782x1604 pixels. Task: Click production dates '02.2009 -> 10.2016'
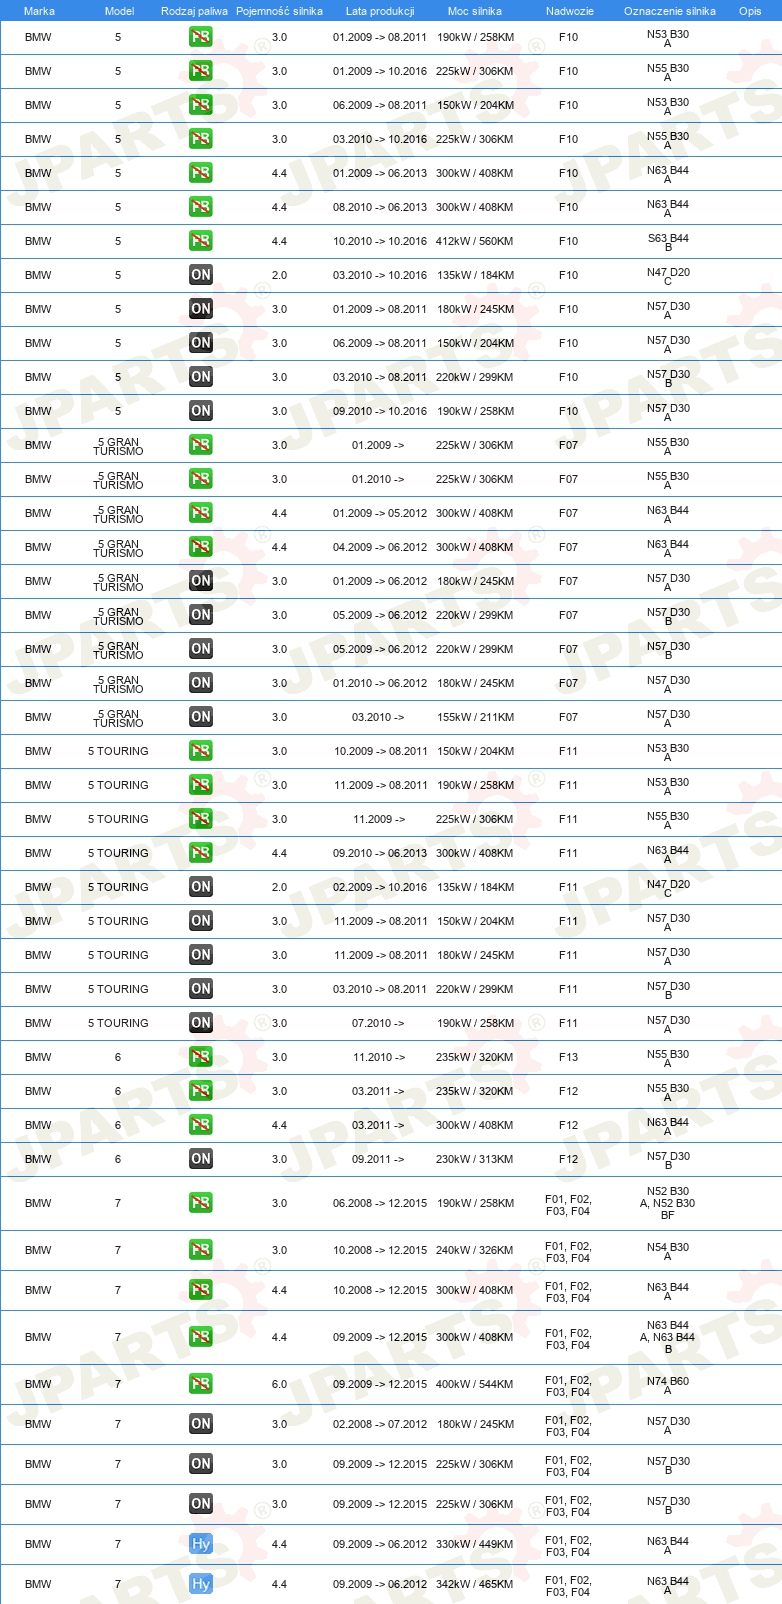(380, 887)
